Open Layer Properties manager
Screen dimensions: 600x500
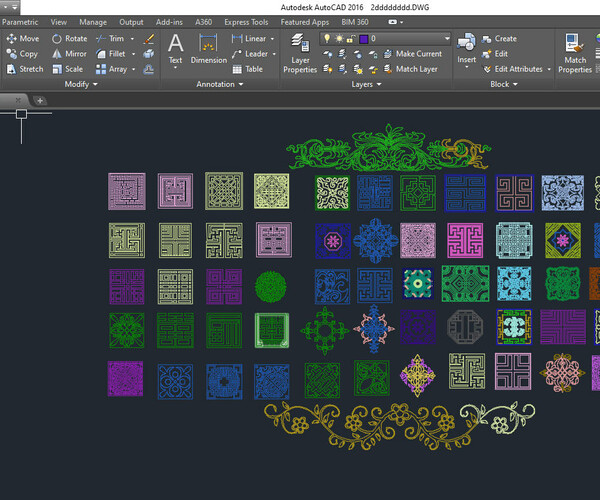click(300, 53)
